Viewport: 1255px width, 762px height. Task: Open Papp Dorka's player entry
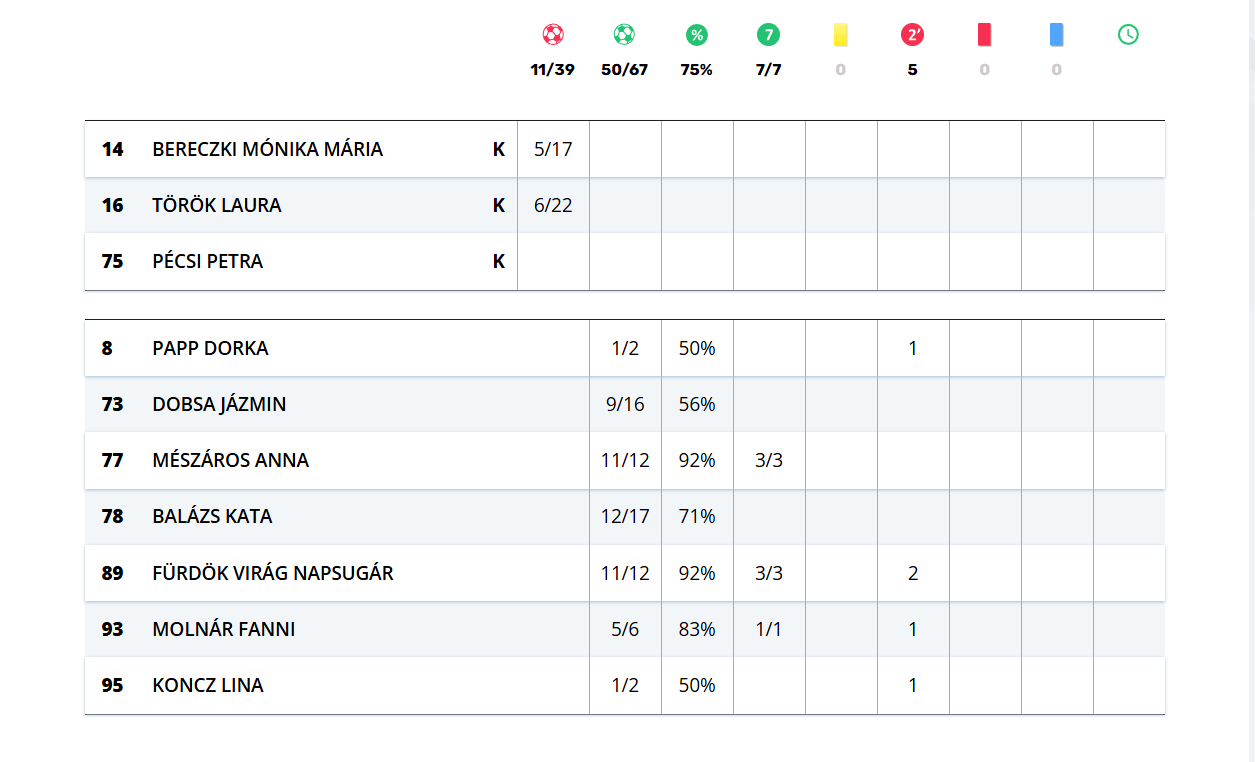pos(210,348)
